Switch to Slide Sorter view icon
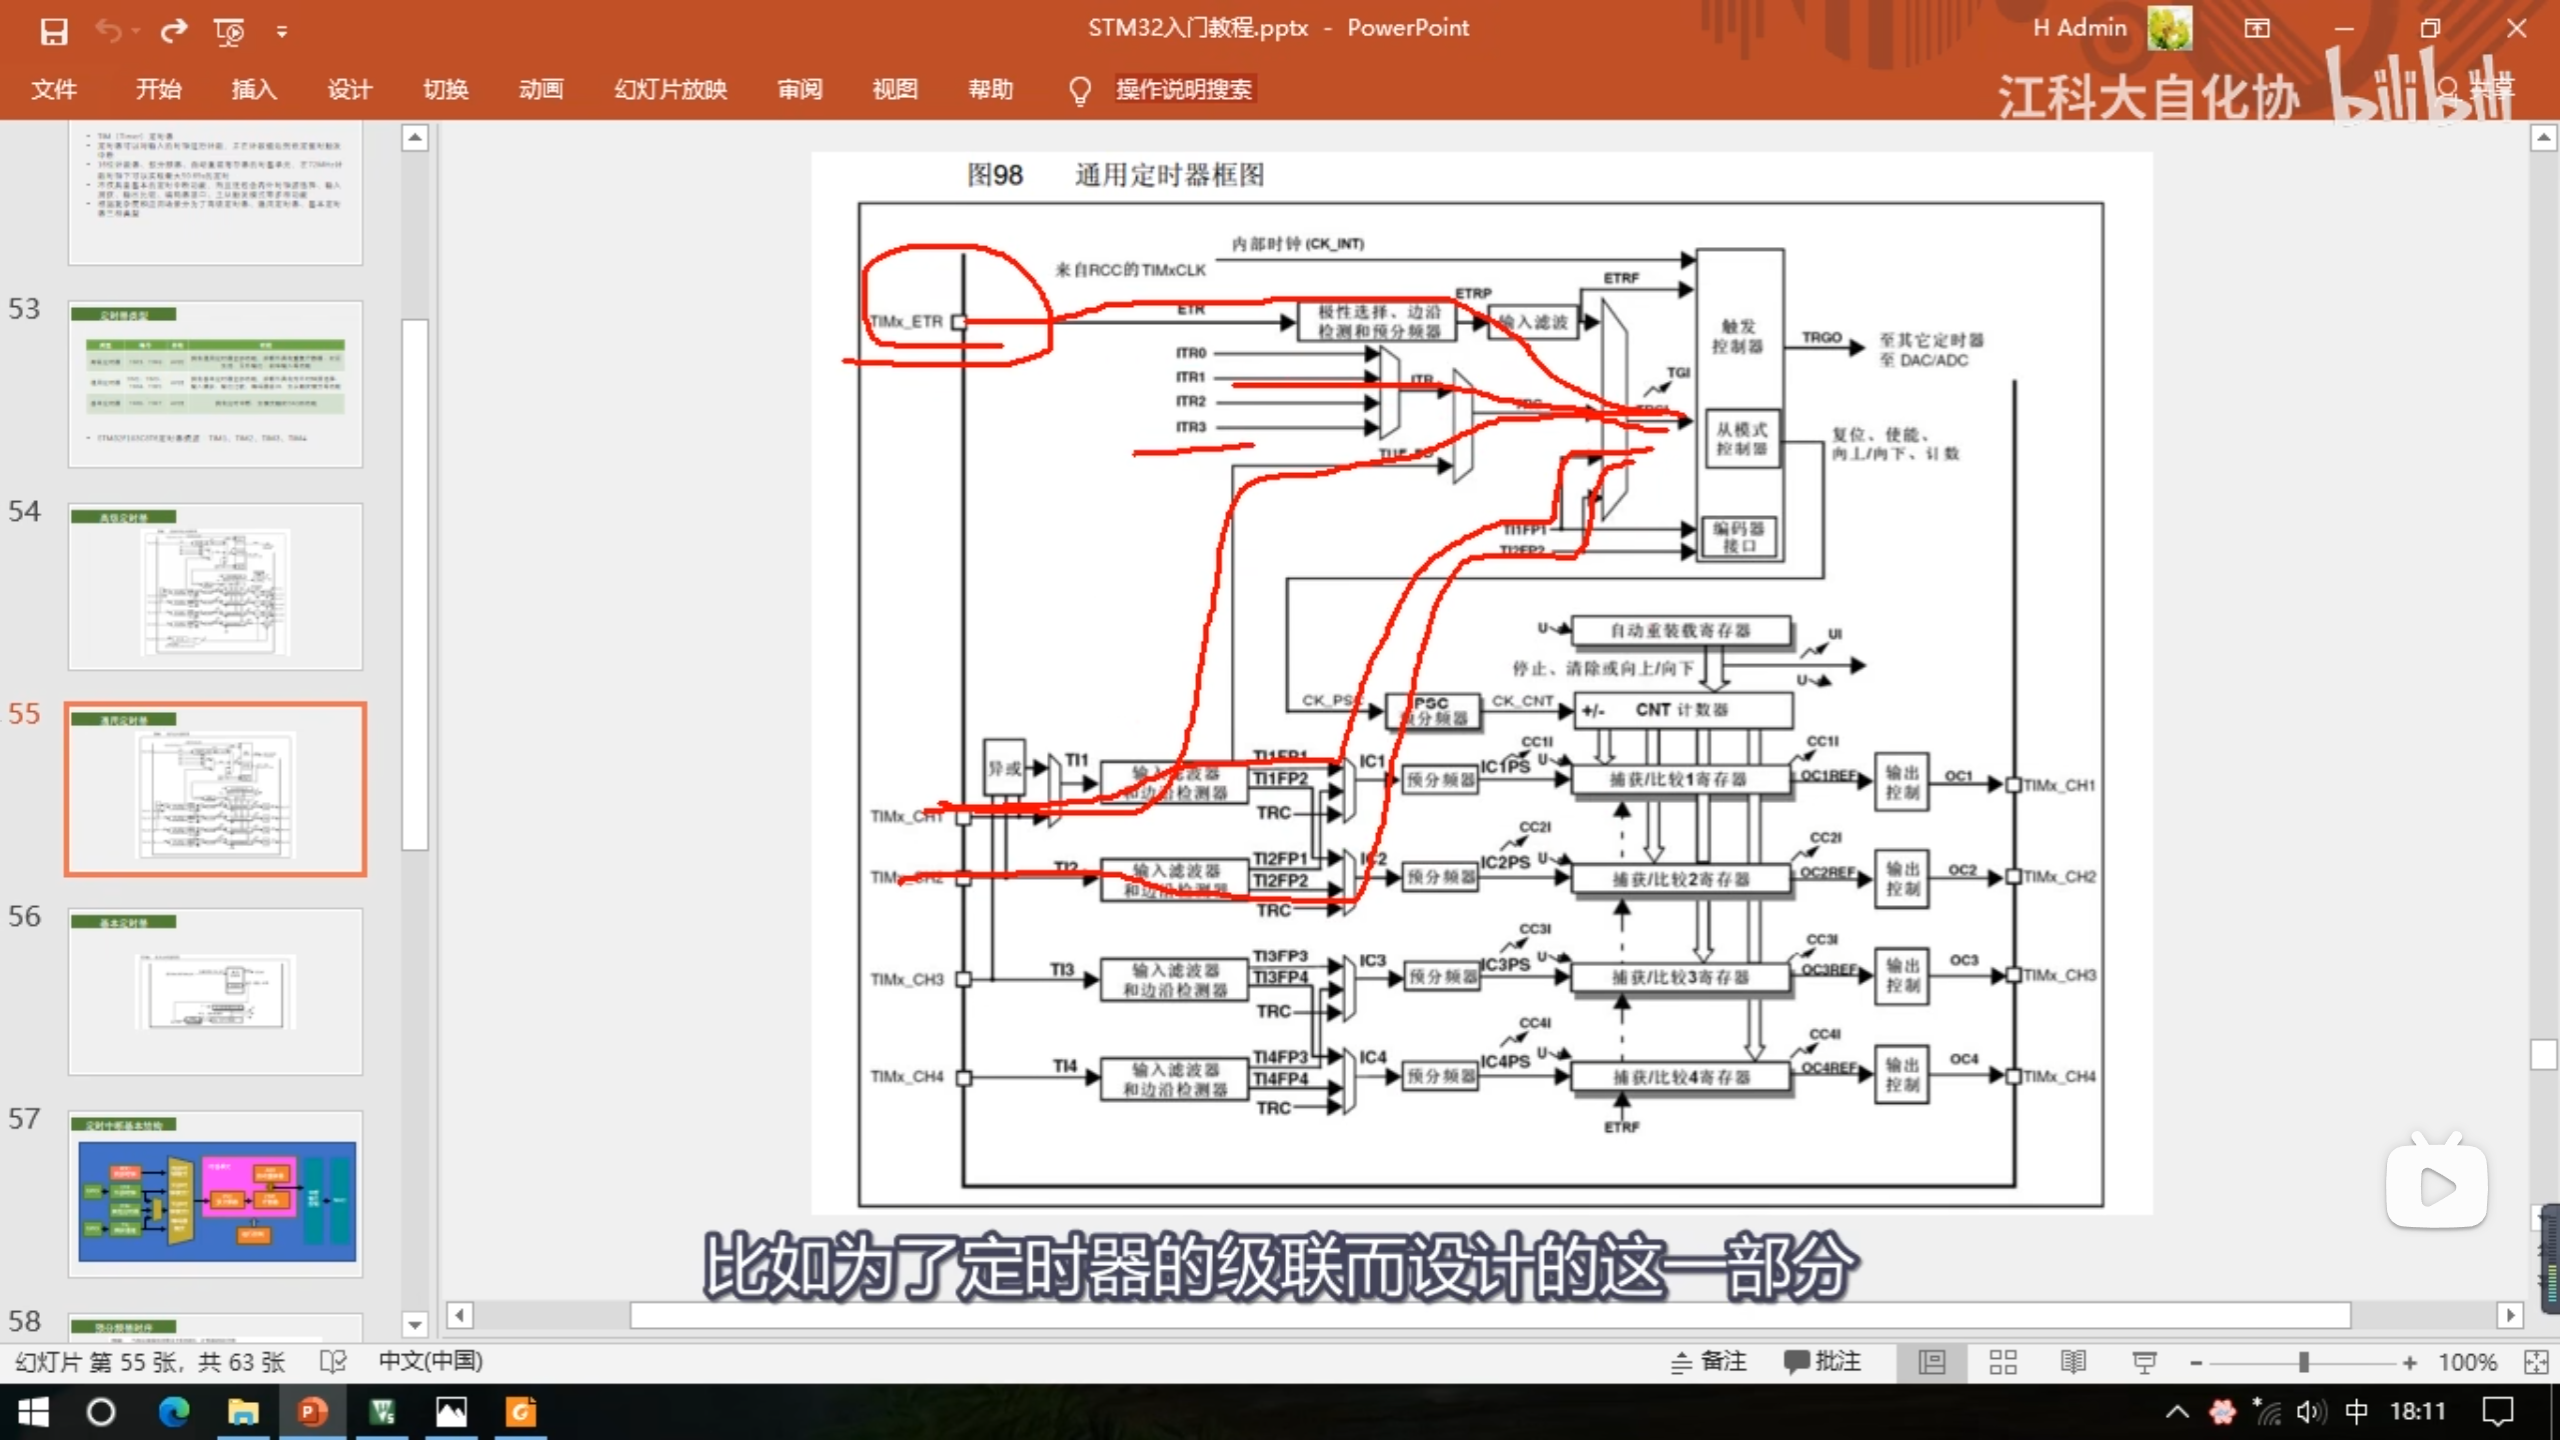 pyautogui.click(x=2003, y=1362)
